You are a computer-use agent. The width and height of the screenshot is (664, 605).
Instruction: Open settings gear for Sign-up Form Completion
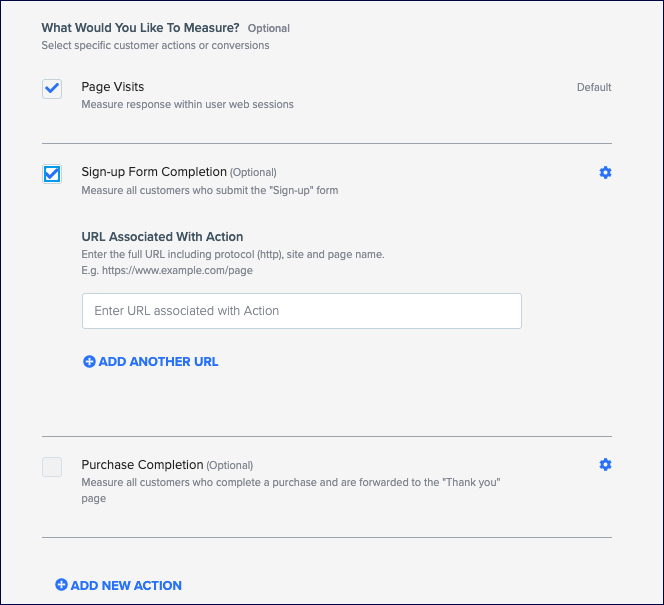[605, 172]
